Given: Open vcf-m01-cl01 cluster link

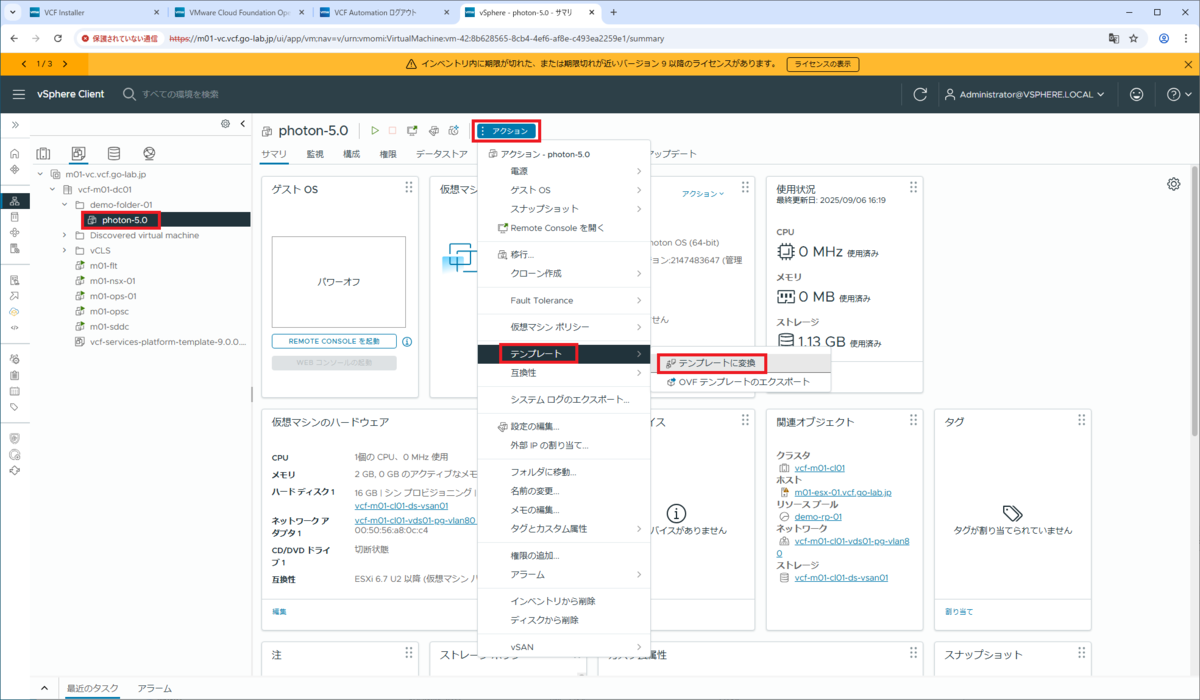Looking at the screenshot, I should click(819, 468).
